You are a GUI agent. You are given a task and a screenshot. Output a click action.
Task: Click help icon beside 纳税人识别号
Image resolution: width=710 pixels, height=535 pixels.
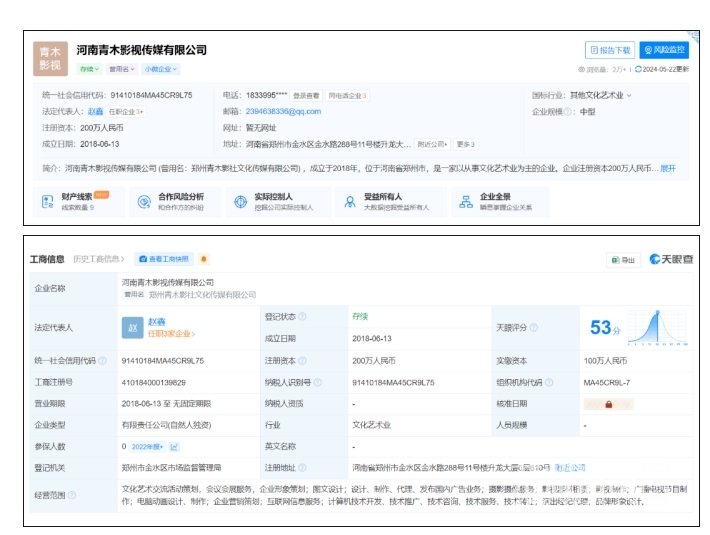pos(317,382)
